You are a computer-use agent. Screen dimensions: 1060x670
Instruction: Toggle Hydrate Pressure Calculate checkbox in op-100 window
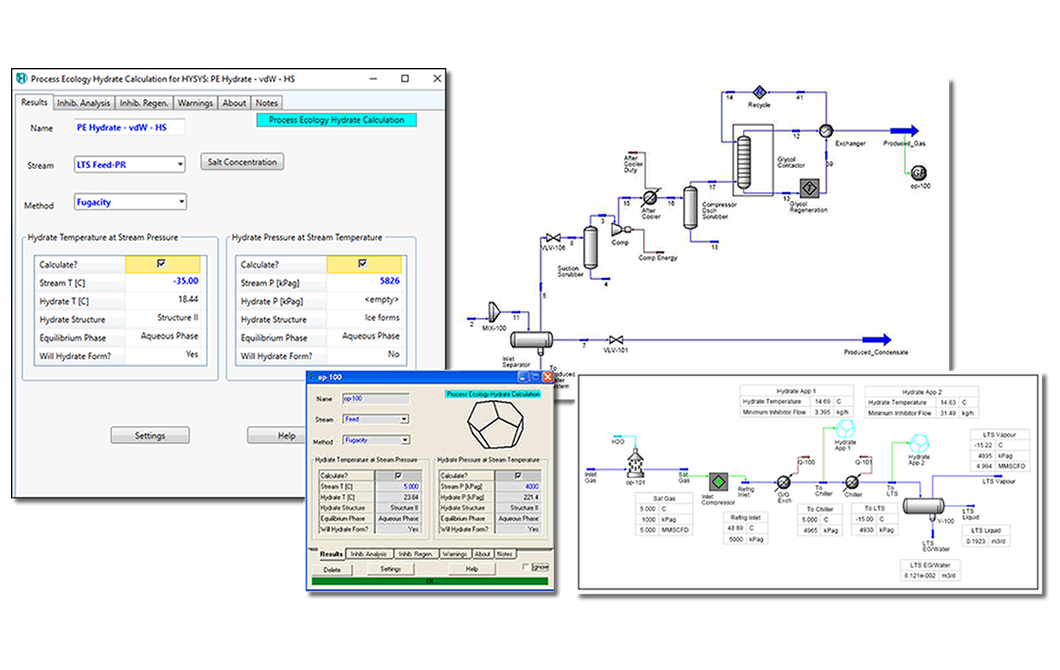(518, 475)
